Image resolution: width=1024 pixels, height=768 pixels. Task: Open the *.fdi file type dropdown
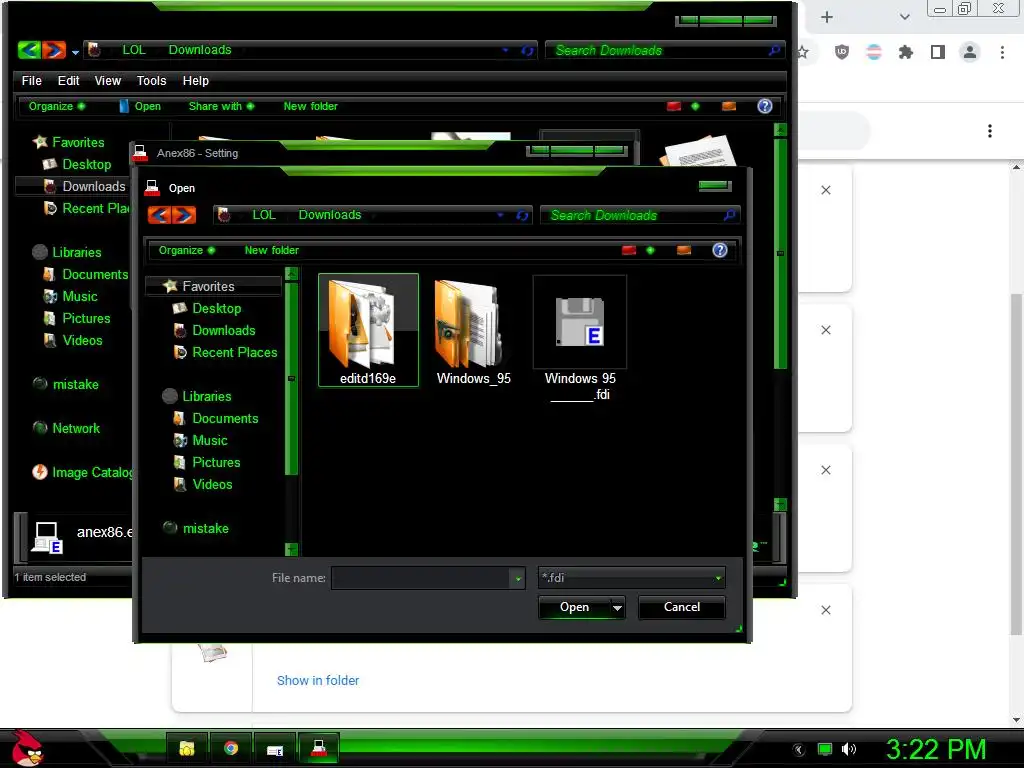pyautogui.click(x=632, y=578)
